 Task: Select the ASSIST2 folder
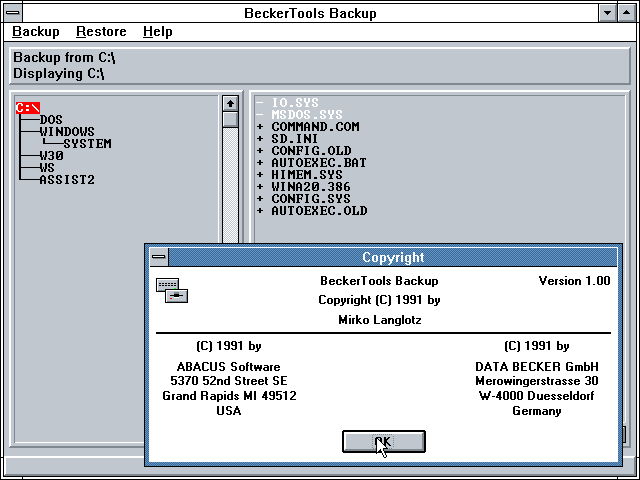tap(67, 180)
